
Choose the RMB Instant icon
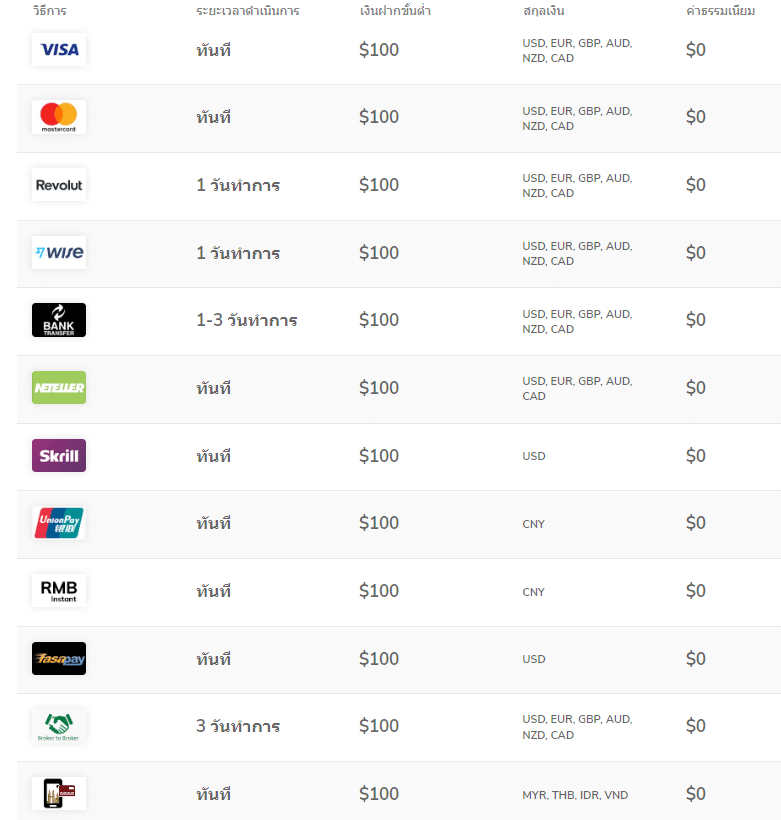[x=59, y=590]
